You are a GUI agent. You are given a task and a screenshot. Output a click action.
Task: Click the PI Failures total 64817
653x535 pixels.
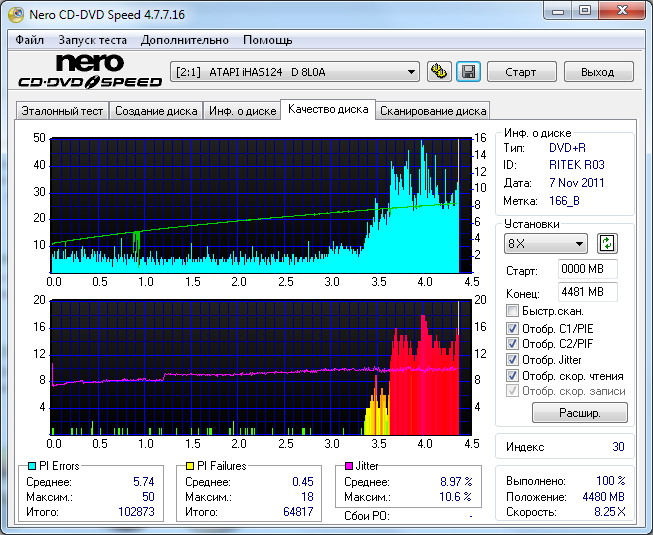(x=298, y=511)
